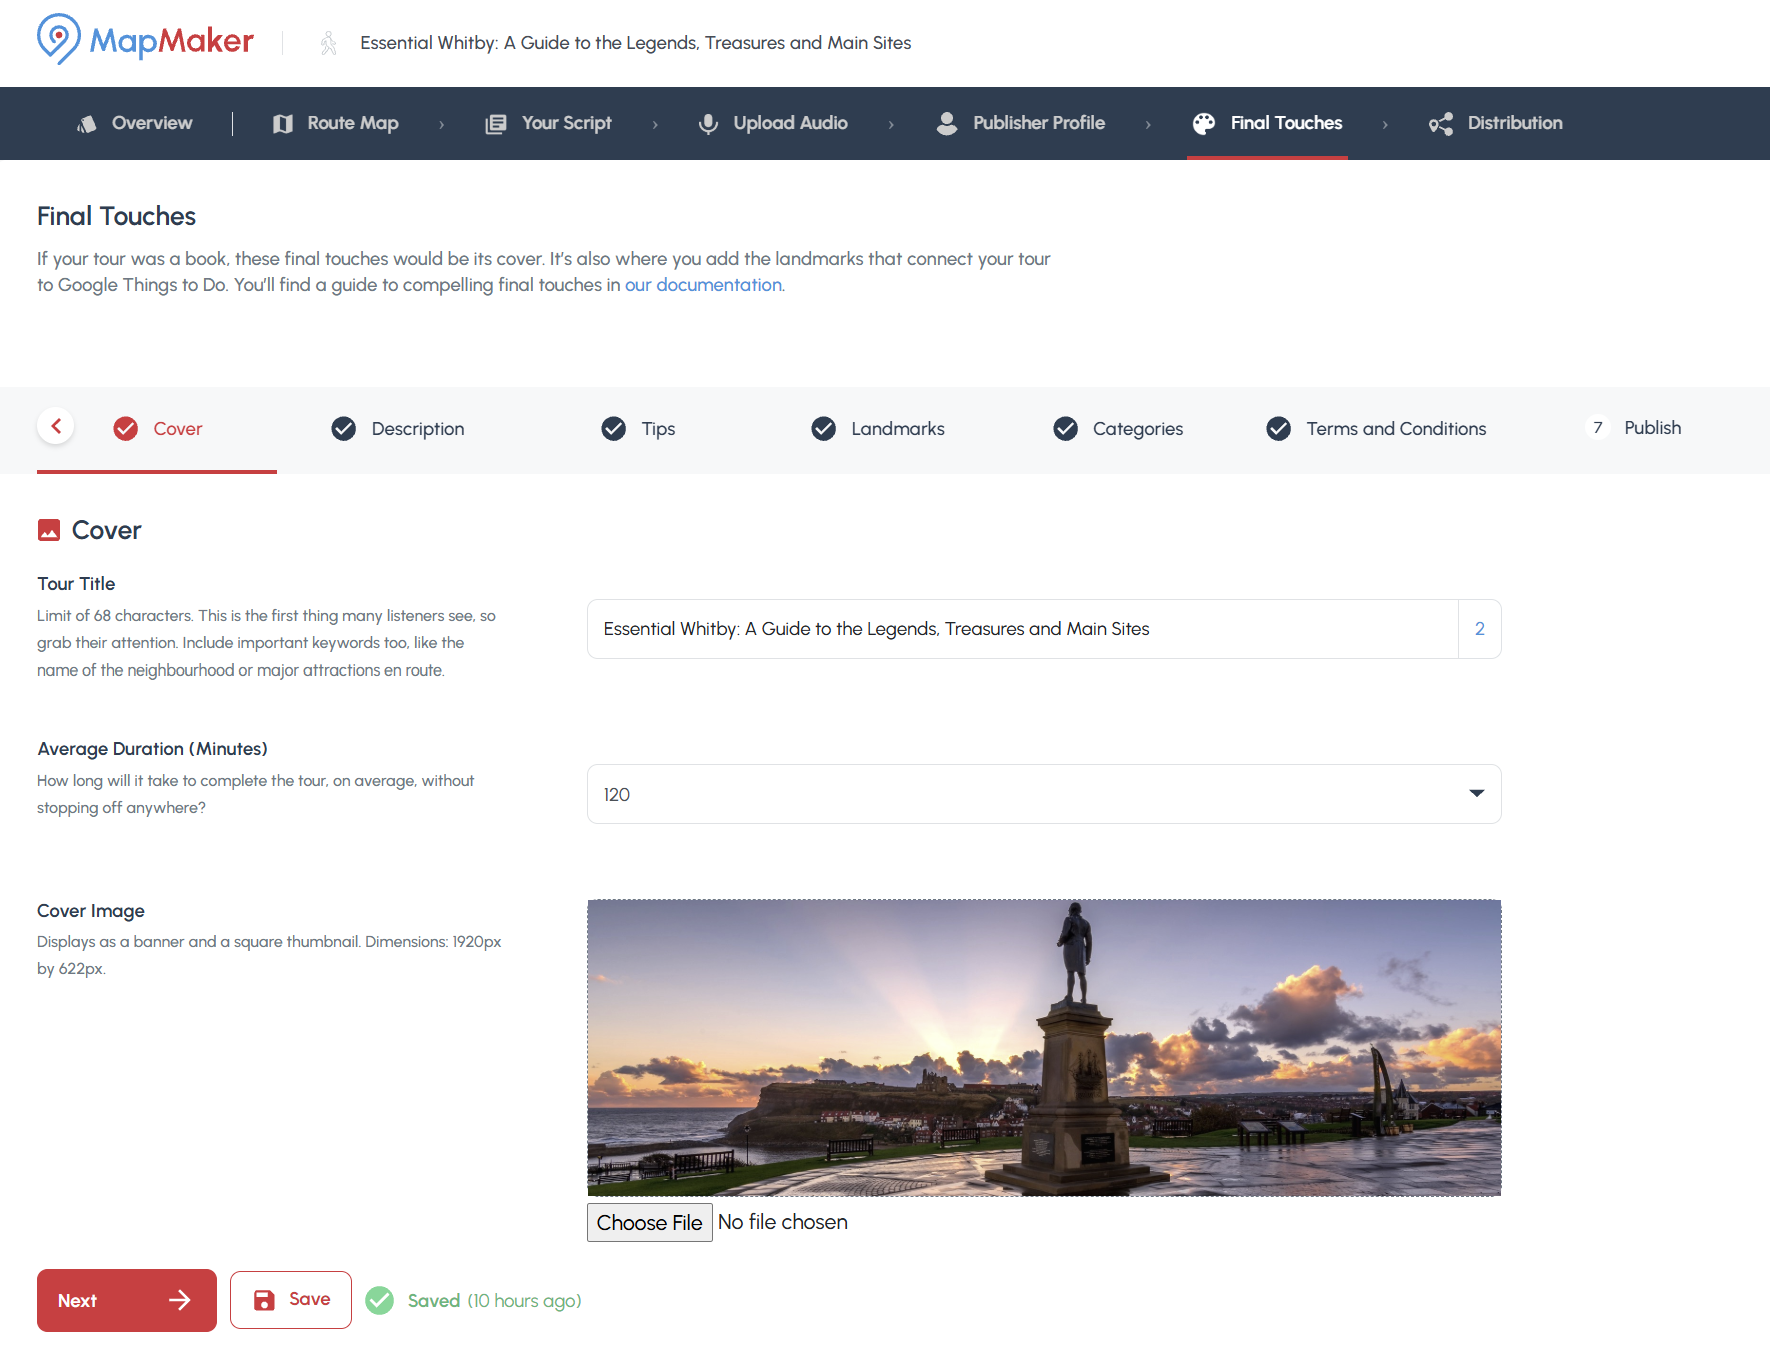Click the Landmarks step checkmark icon
The width and height of the screenshot is (1770, 1346).
[x=824, y=429]
